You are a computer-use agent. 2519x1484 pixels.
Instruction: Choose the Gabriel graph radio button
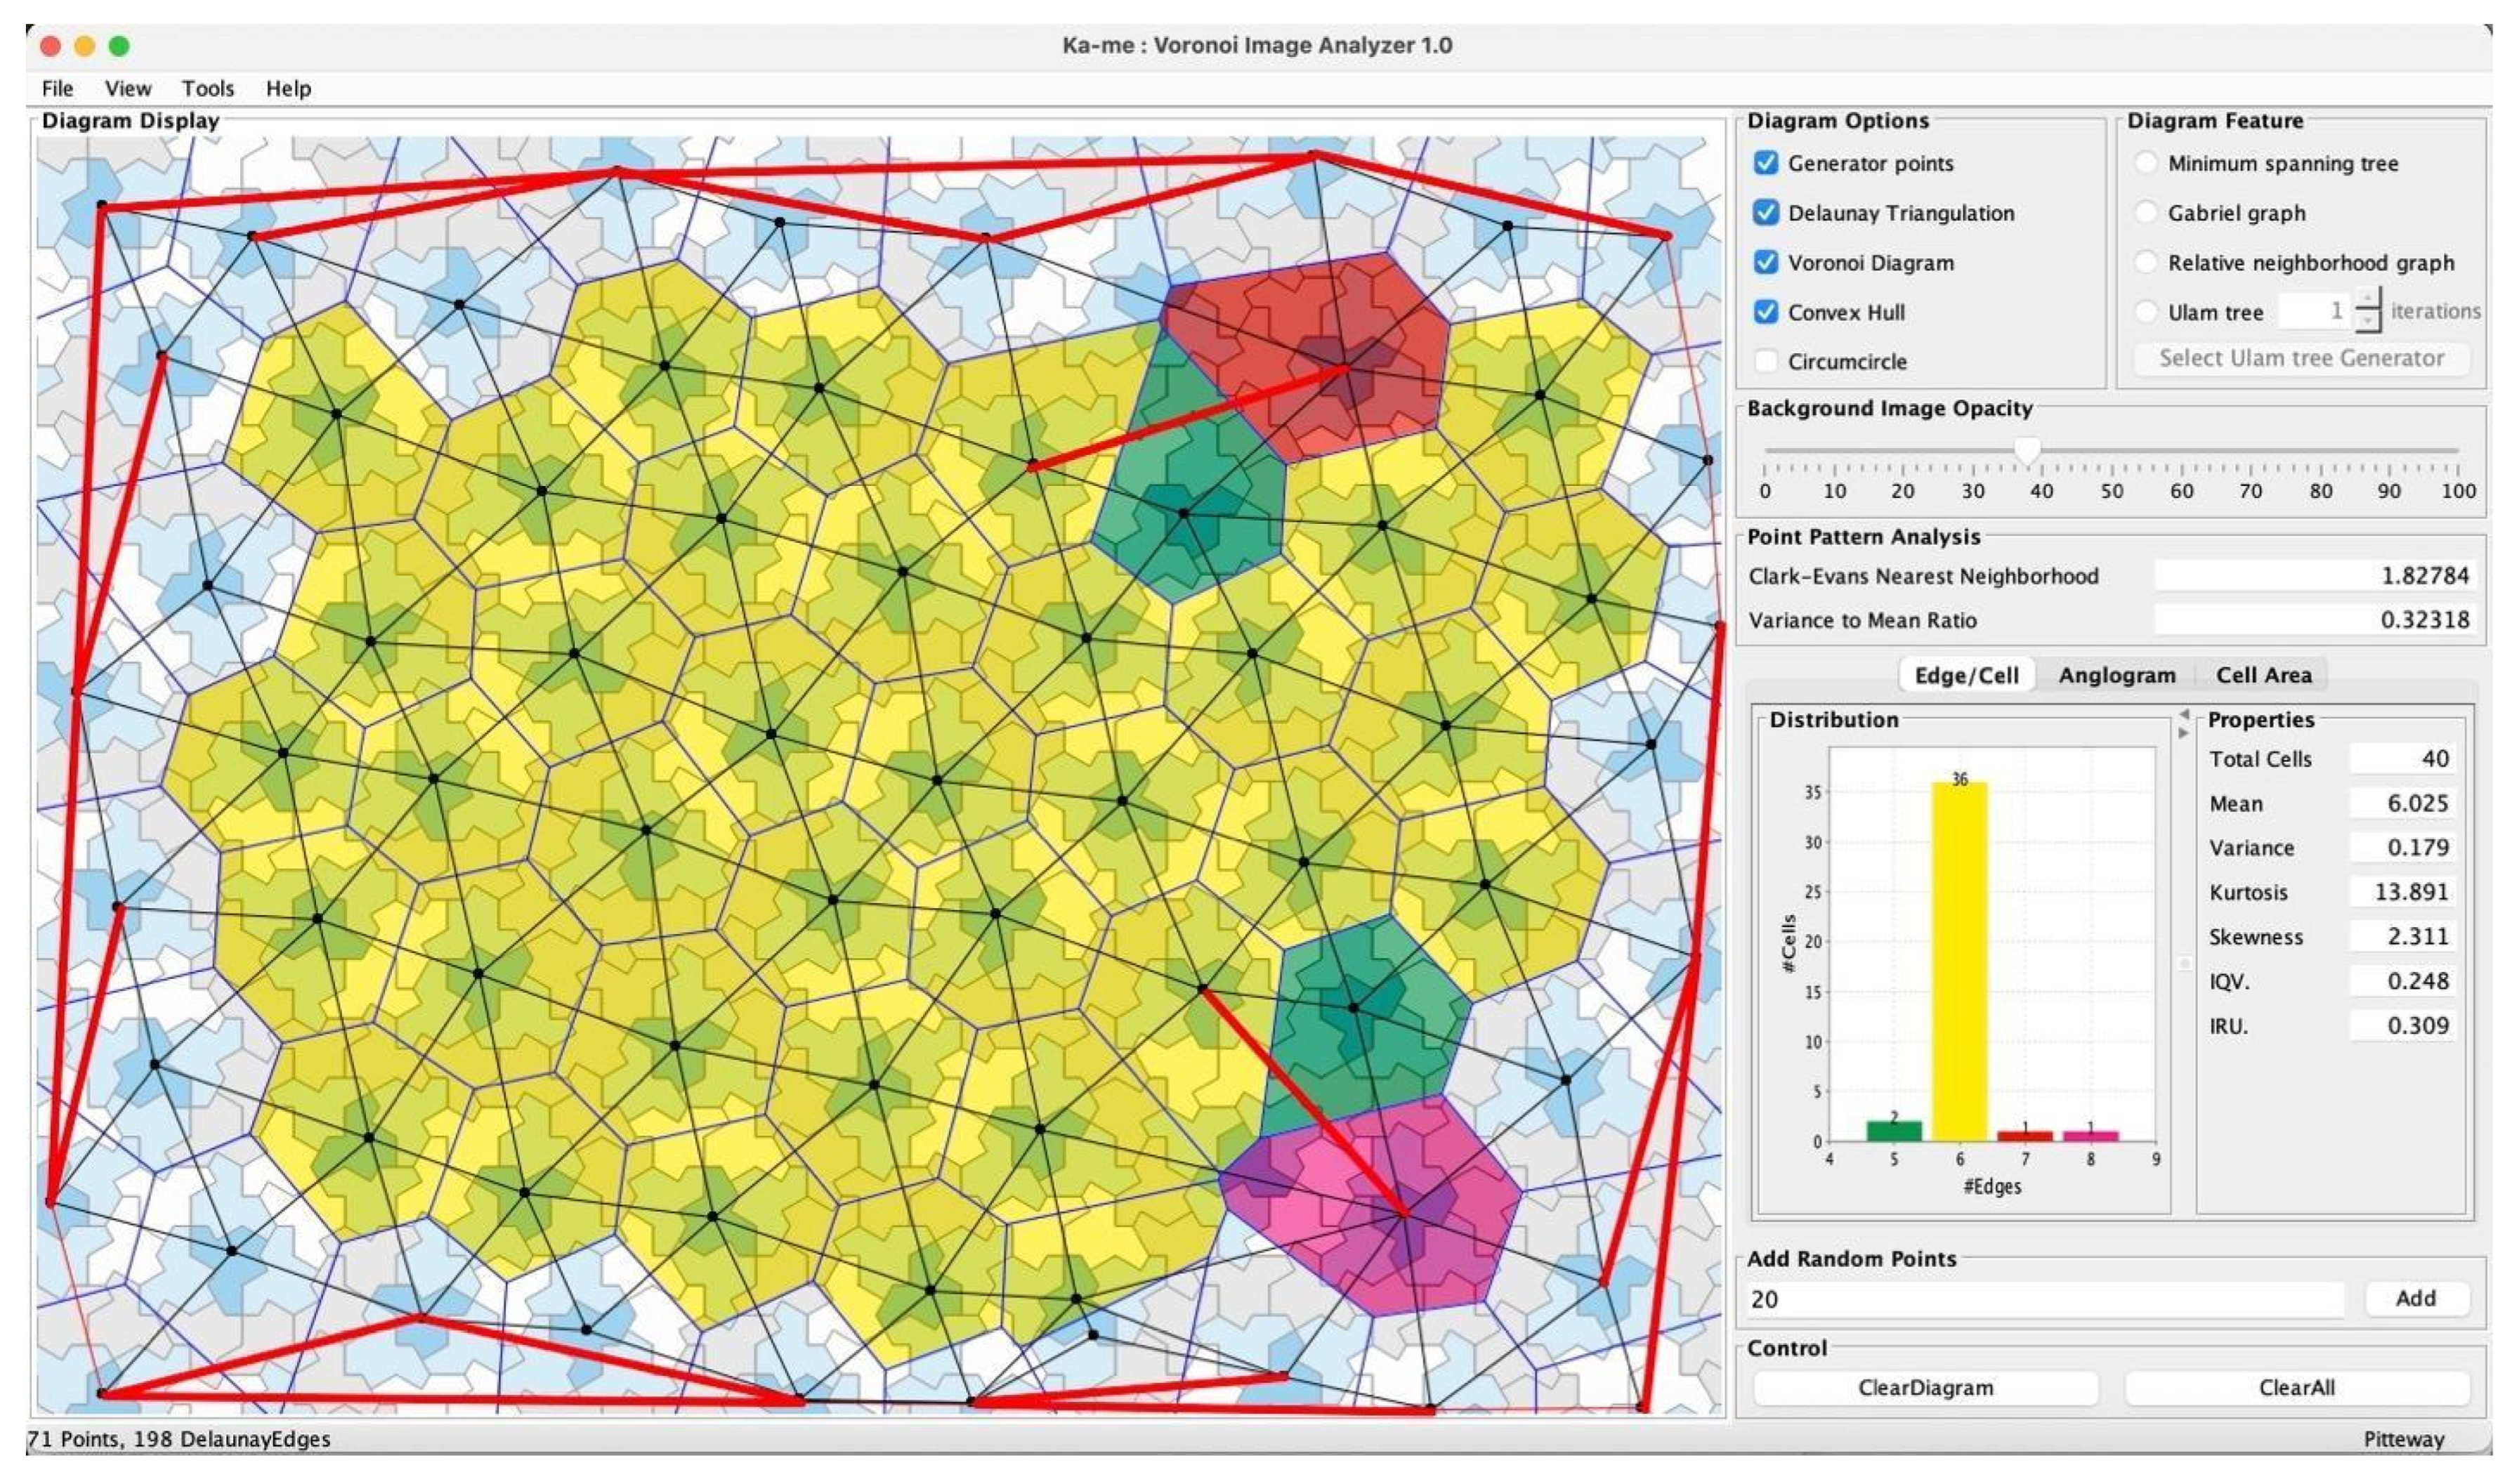[2145, 213]
